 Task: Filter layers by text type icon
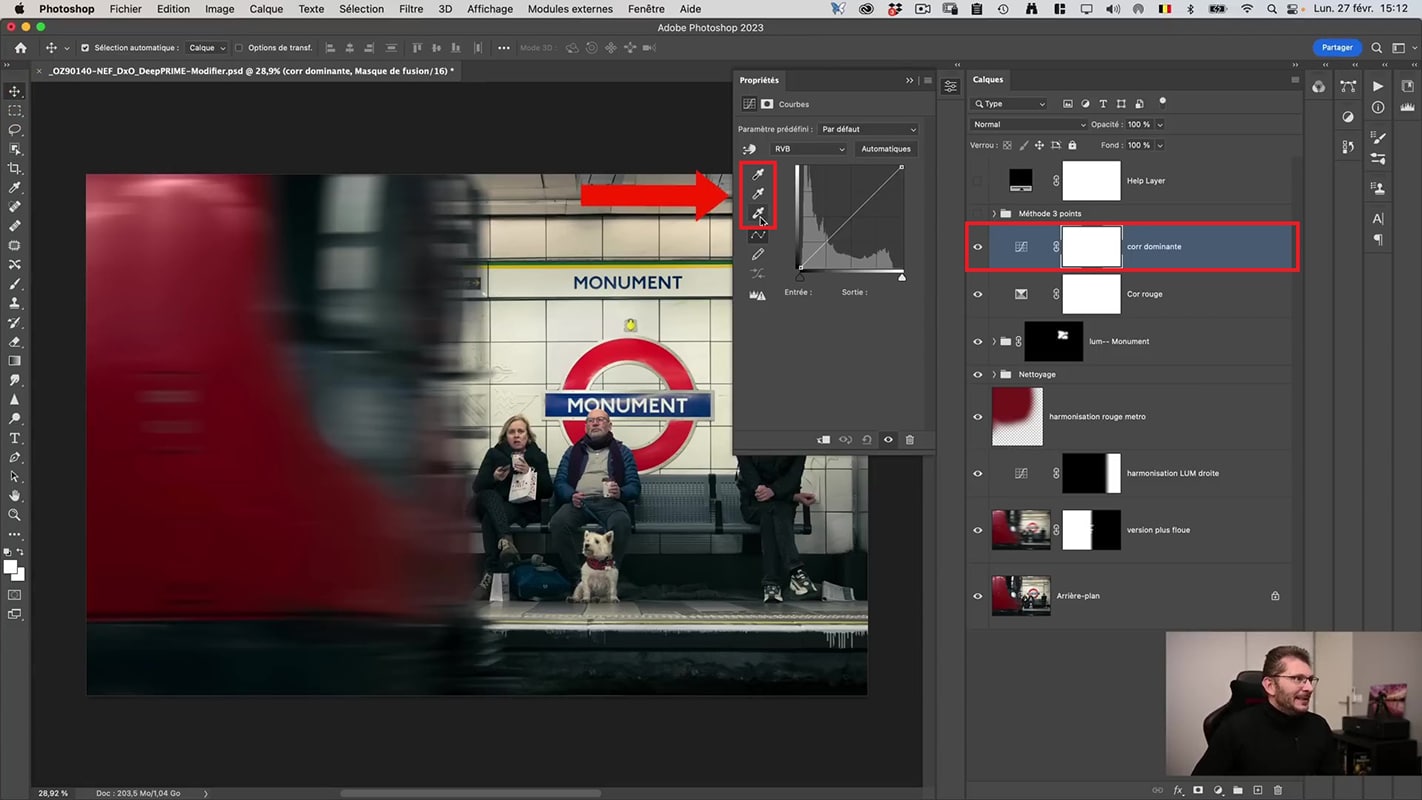click(1103, 103)
